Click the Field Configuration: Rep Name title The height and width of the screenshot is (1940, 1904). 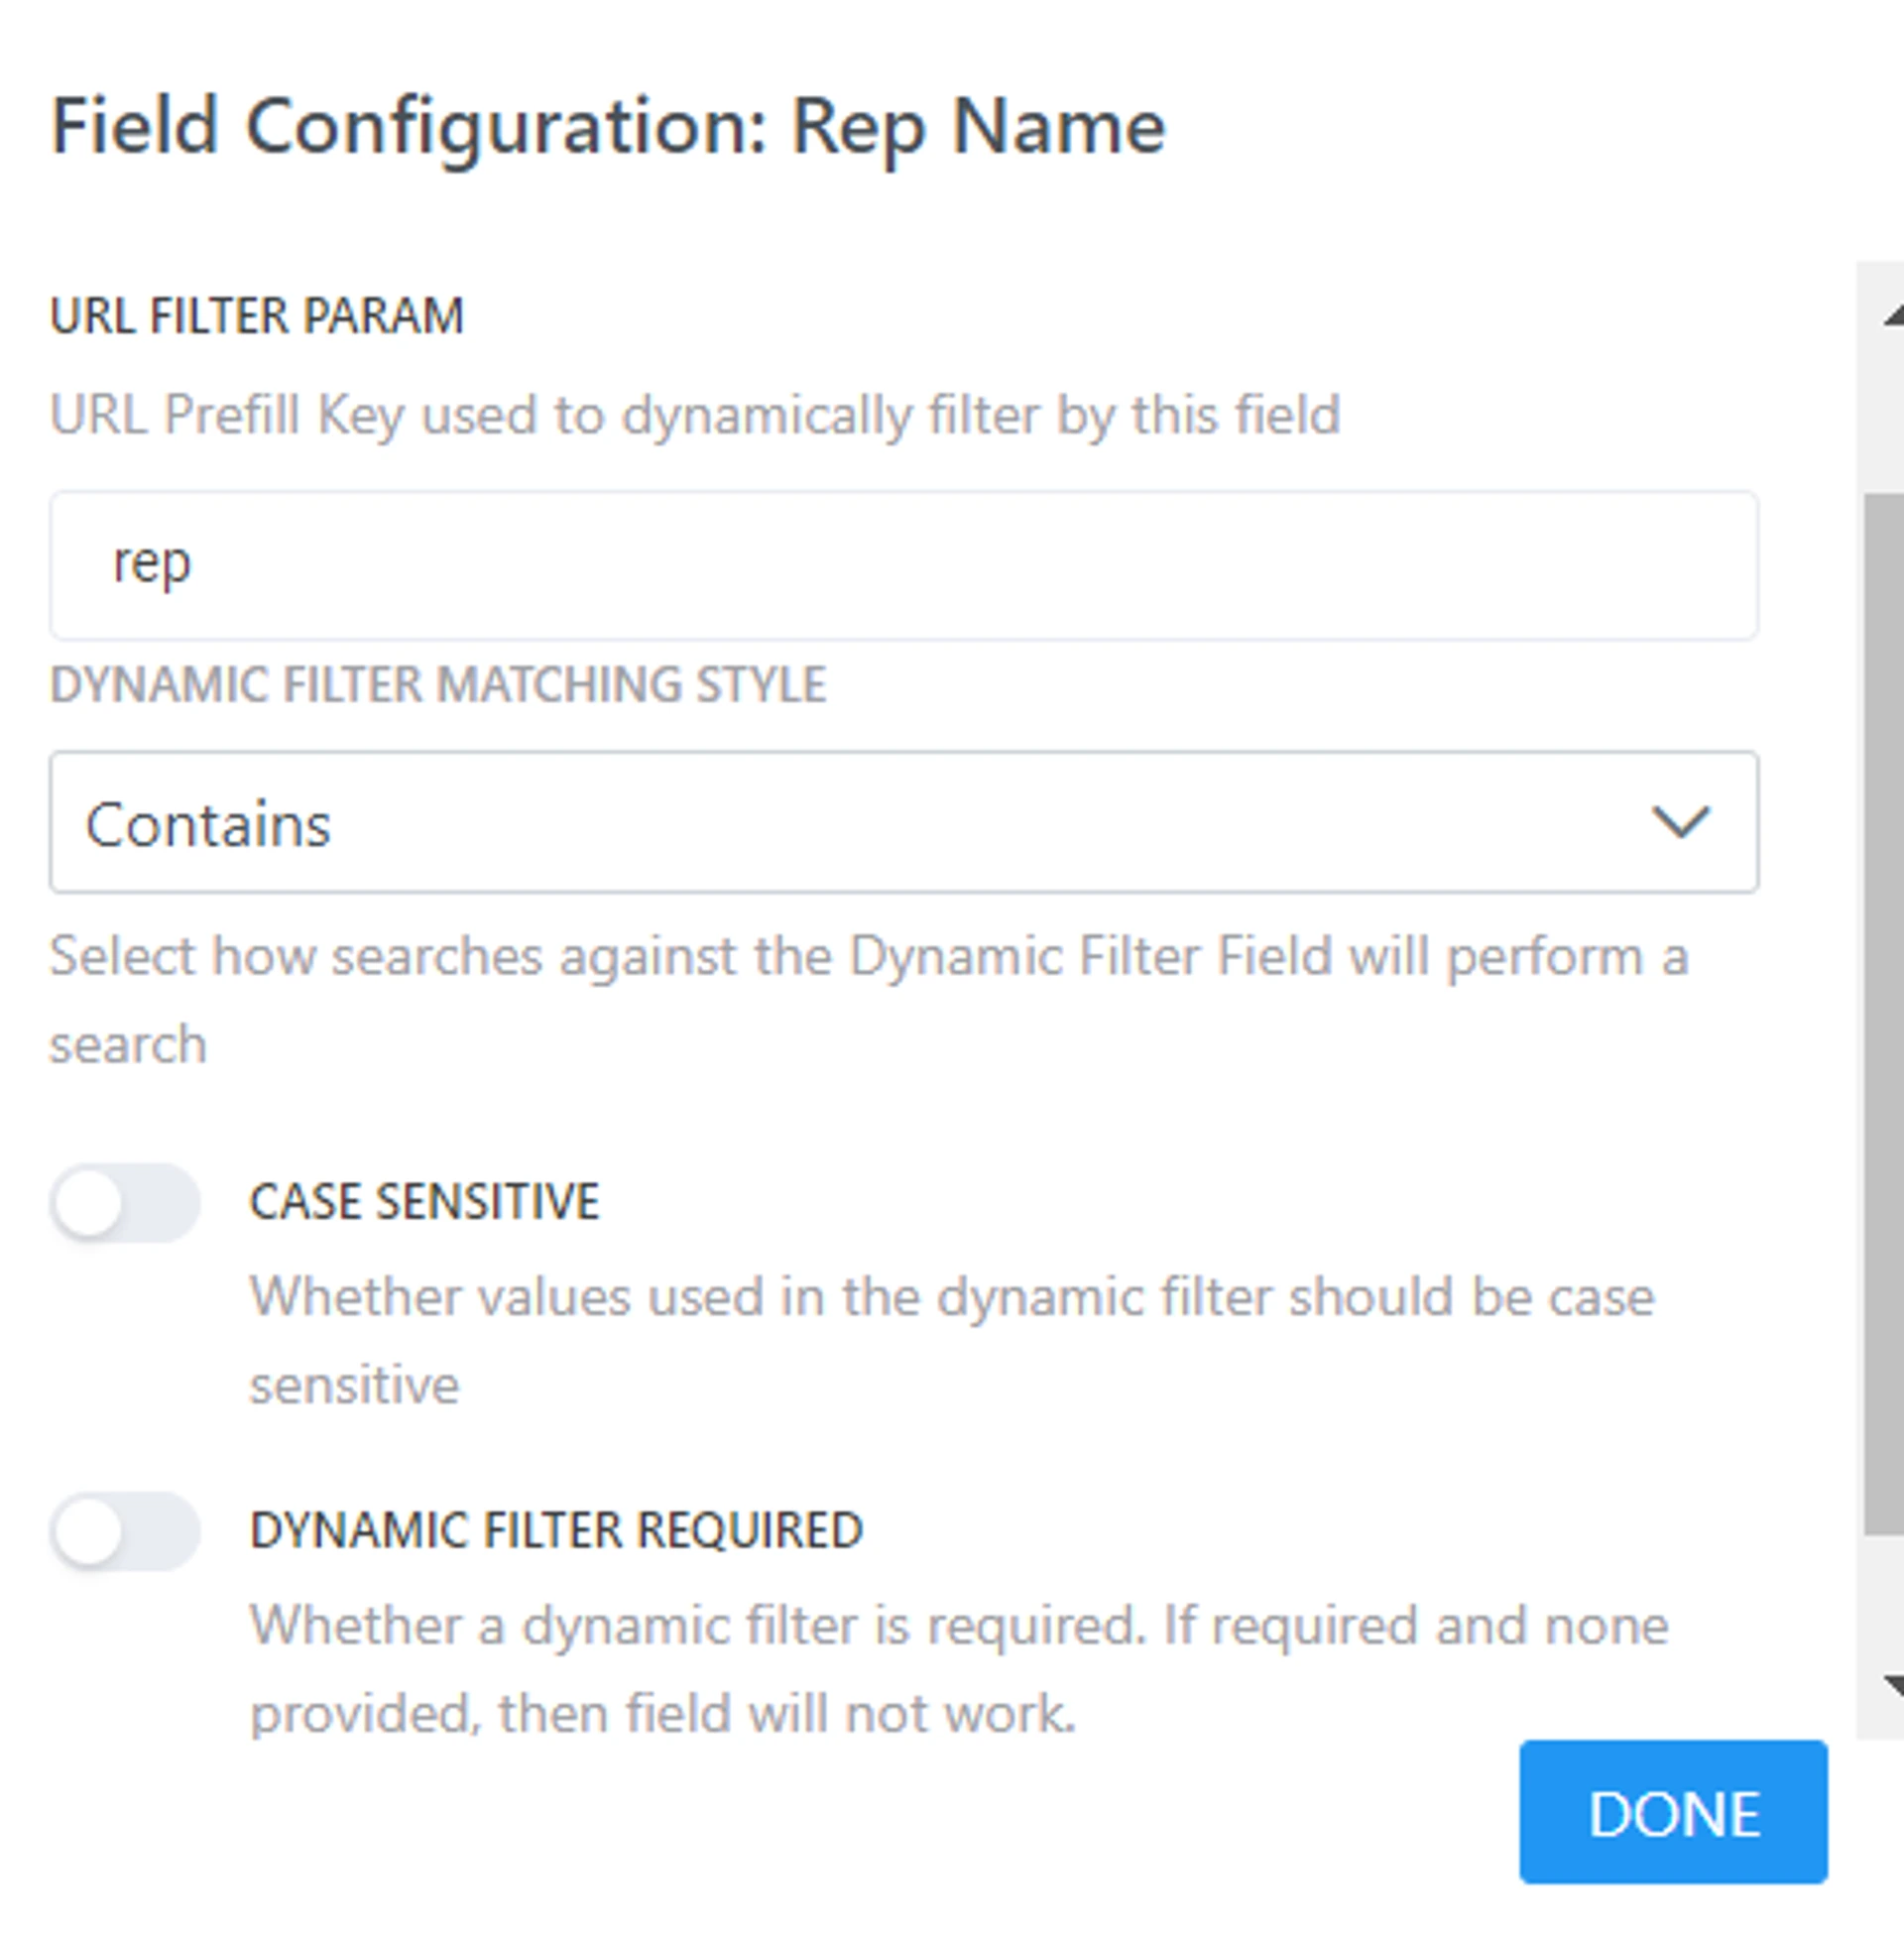(x=608, y=128)
